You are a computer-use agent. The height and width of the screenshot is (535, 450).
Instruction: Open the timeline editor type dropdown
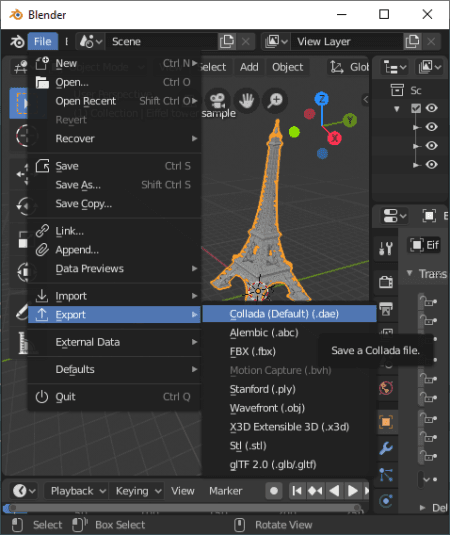(24, 491)
